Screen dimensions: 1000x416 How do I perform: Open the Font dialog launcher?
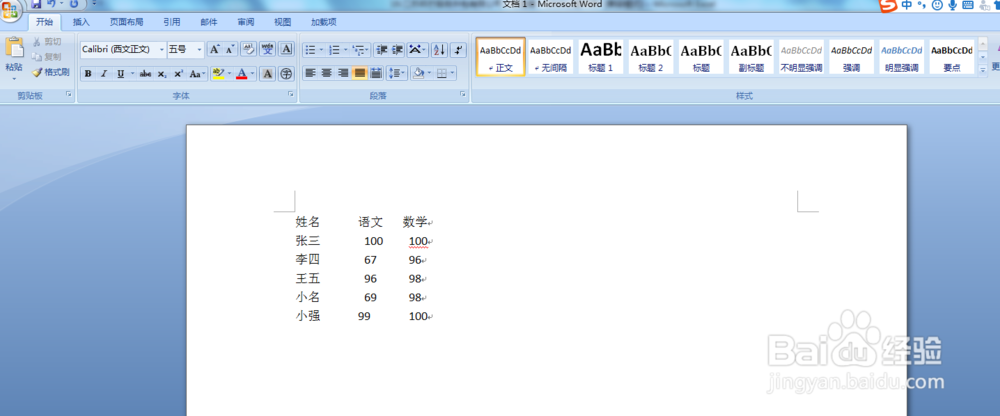coord(291,94)
